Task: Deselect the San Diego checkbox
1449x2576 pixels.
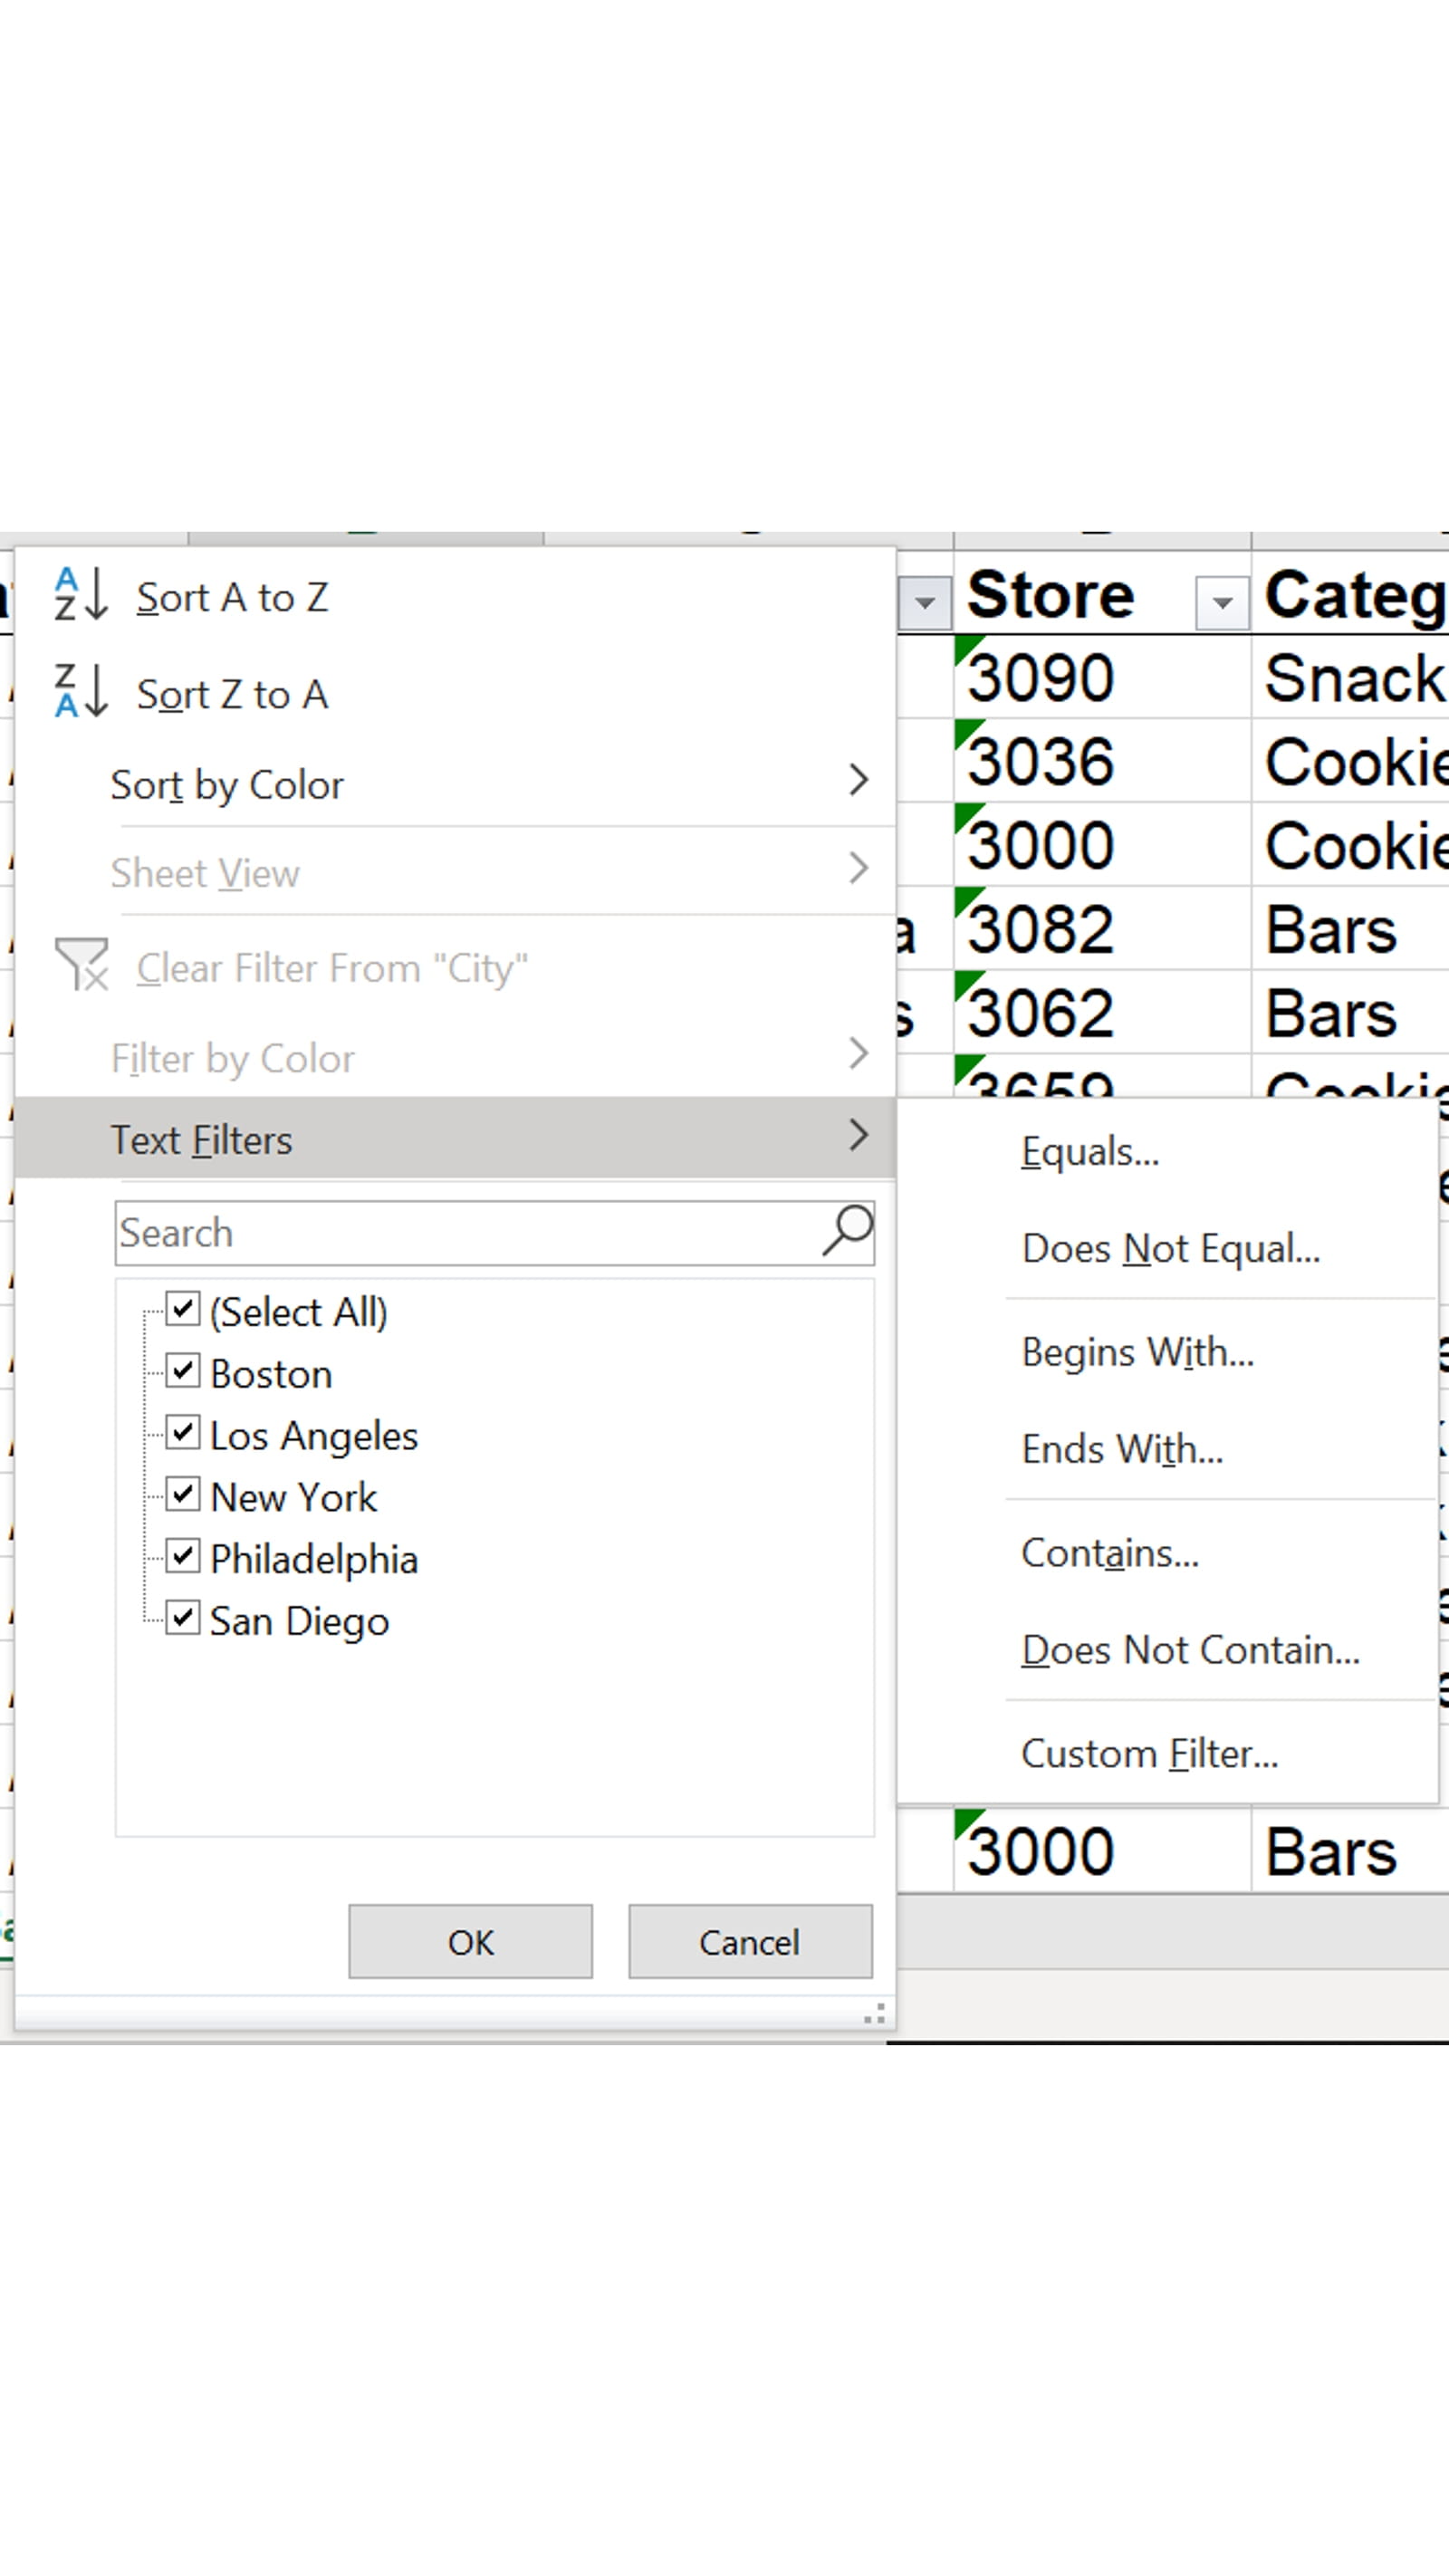Action: coord(182,1619)
